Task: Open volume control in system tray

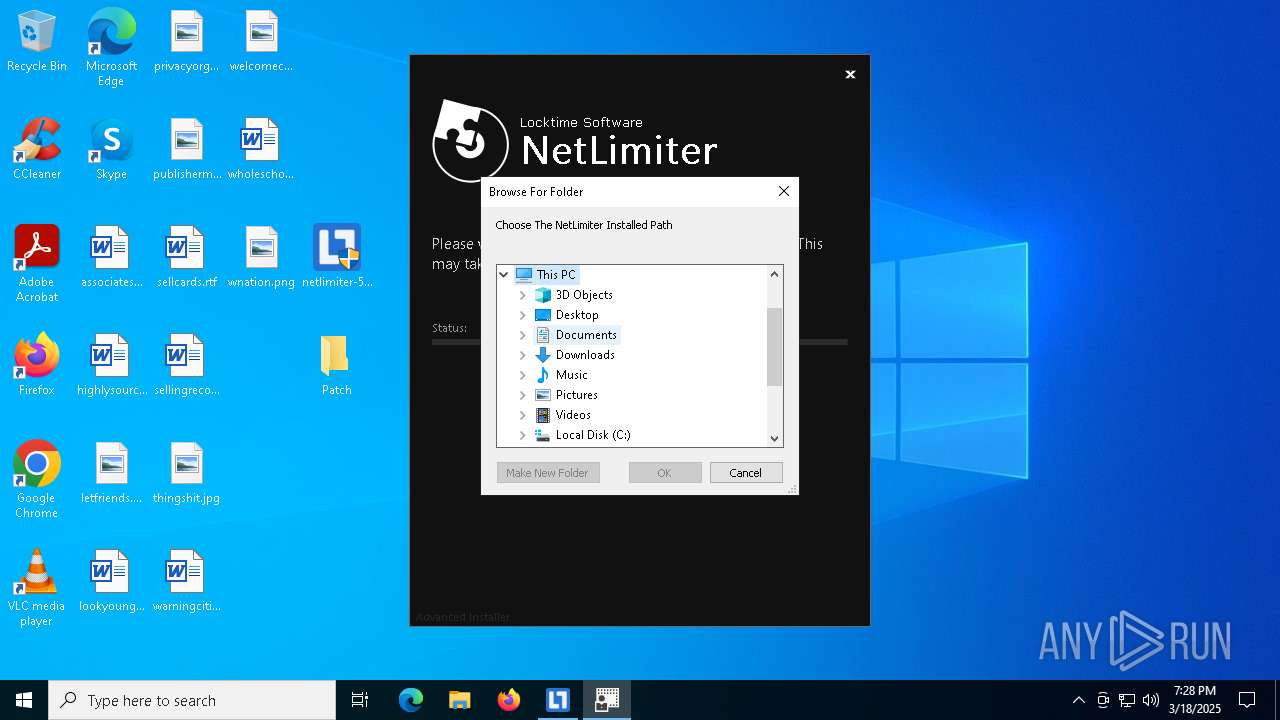Action: pyautogui.click(x=1150, y=700)
